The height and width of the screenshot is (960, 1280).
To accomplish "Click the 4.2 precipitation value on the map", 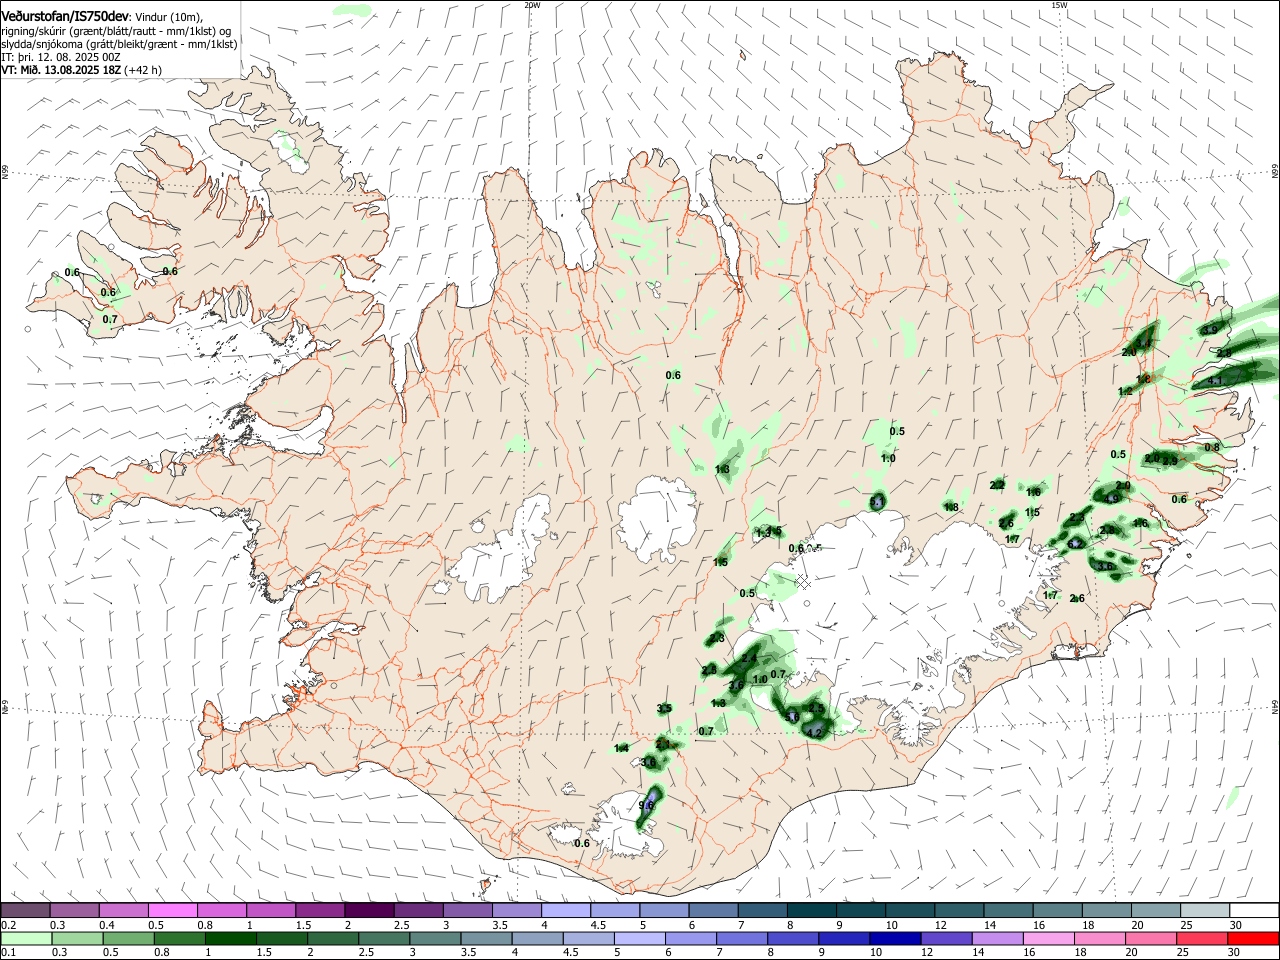I will point(814,733).
